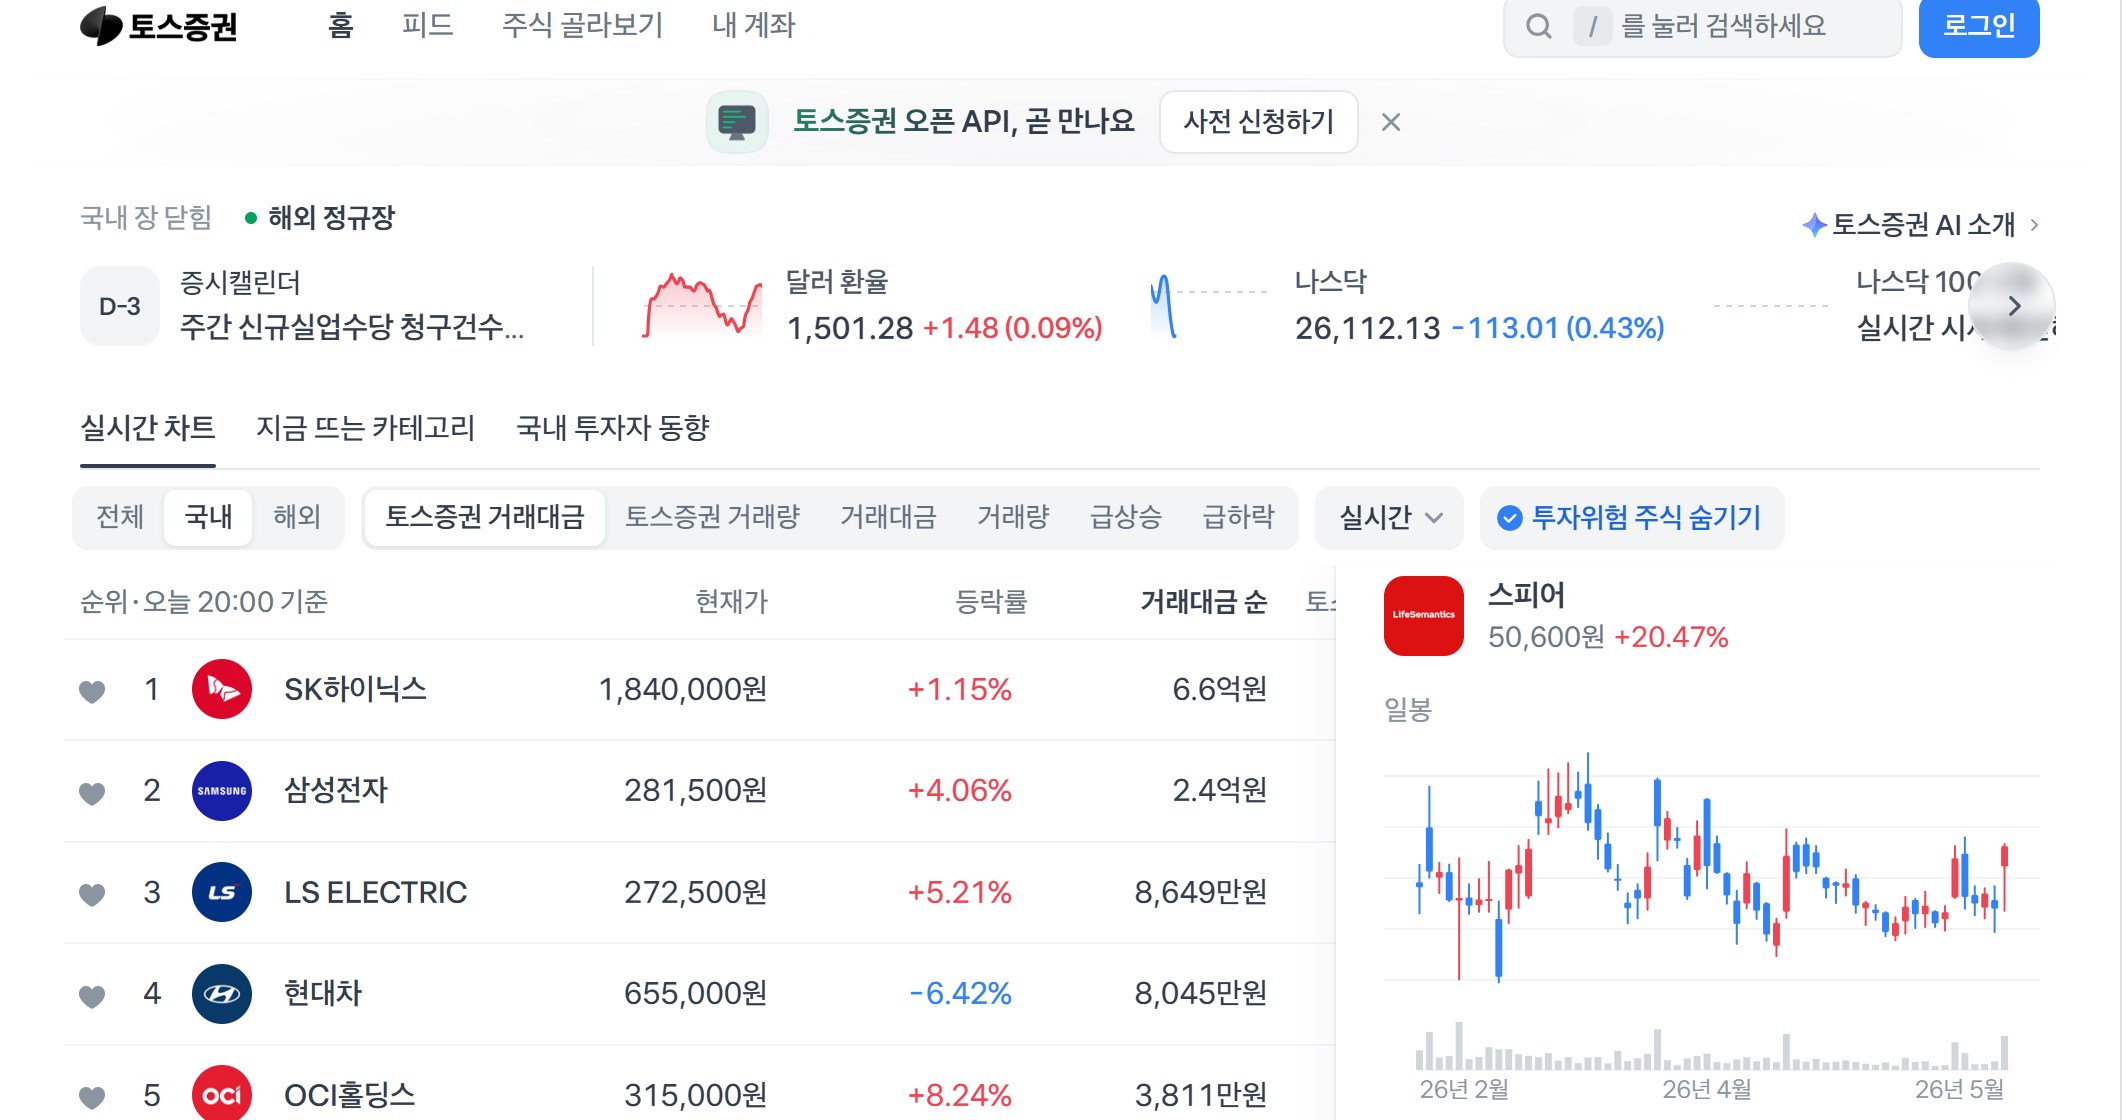This screenshot has width=2122, height=1120.
Task: Click the D-3 calendar badge
Action: [120, 306]
